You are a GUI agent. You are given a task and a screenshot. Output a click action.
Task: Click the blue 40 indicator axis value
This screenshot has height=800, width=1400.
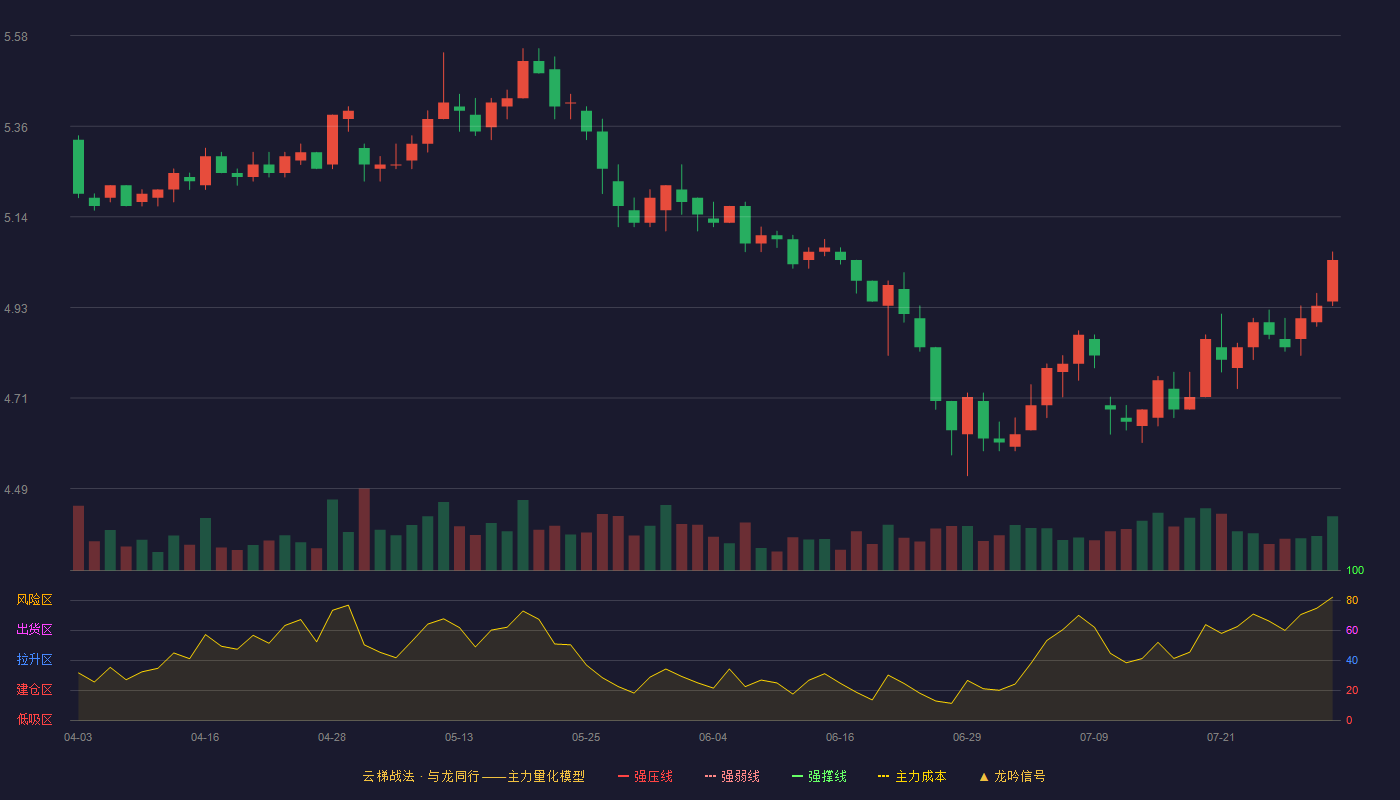click(x=1352, y=660)
